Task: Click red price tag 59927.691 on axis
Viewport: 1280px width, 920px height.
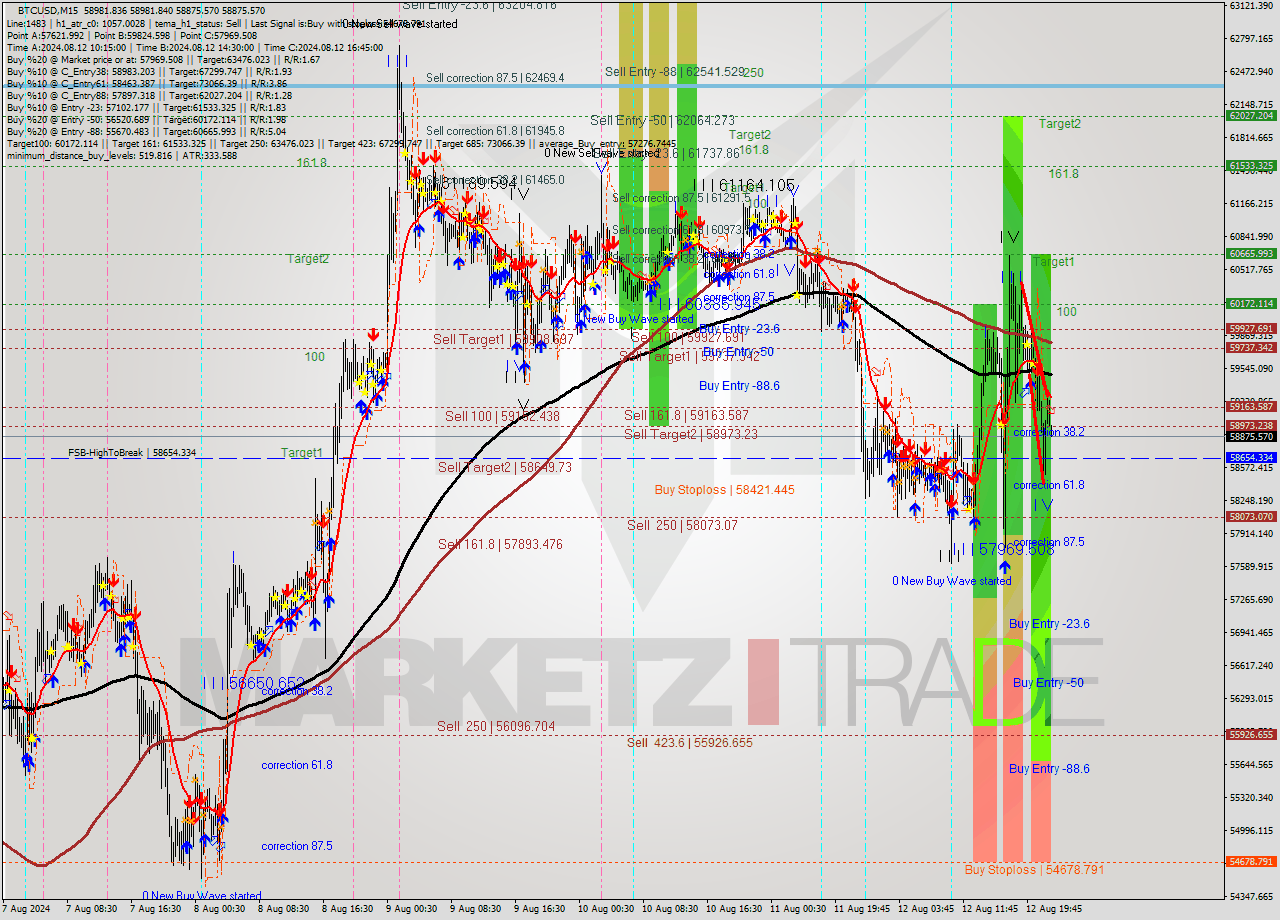Action: 1251,329
